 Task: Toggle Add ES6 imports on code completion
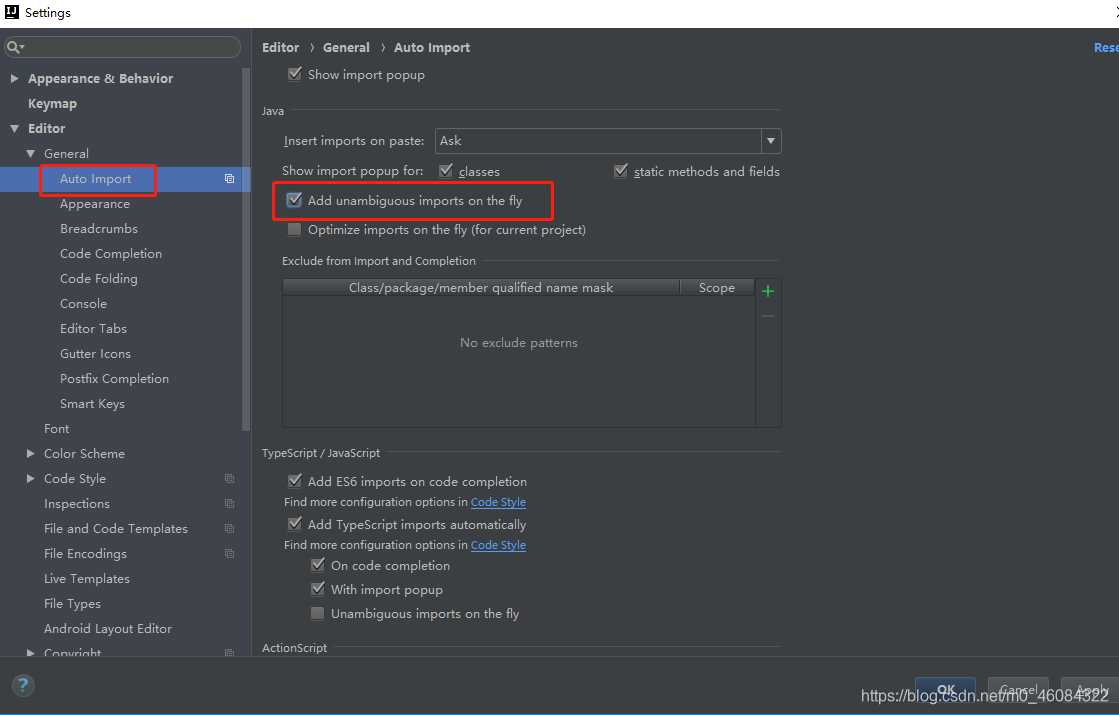tap(294, 481)
